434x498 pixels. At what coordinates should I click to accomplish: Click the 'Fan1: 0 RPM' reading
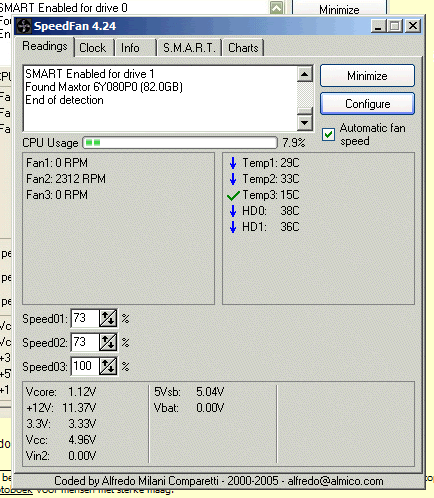57,163
